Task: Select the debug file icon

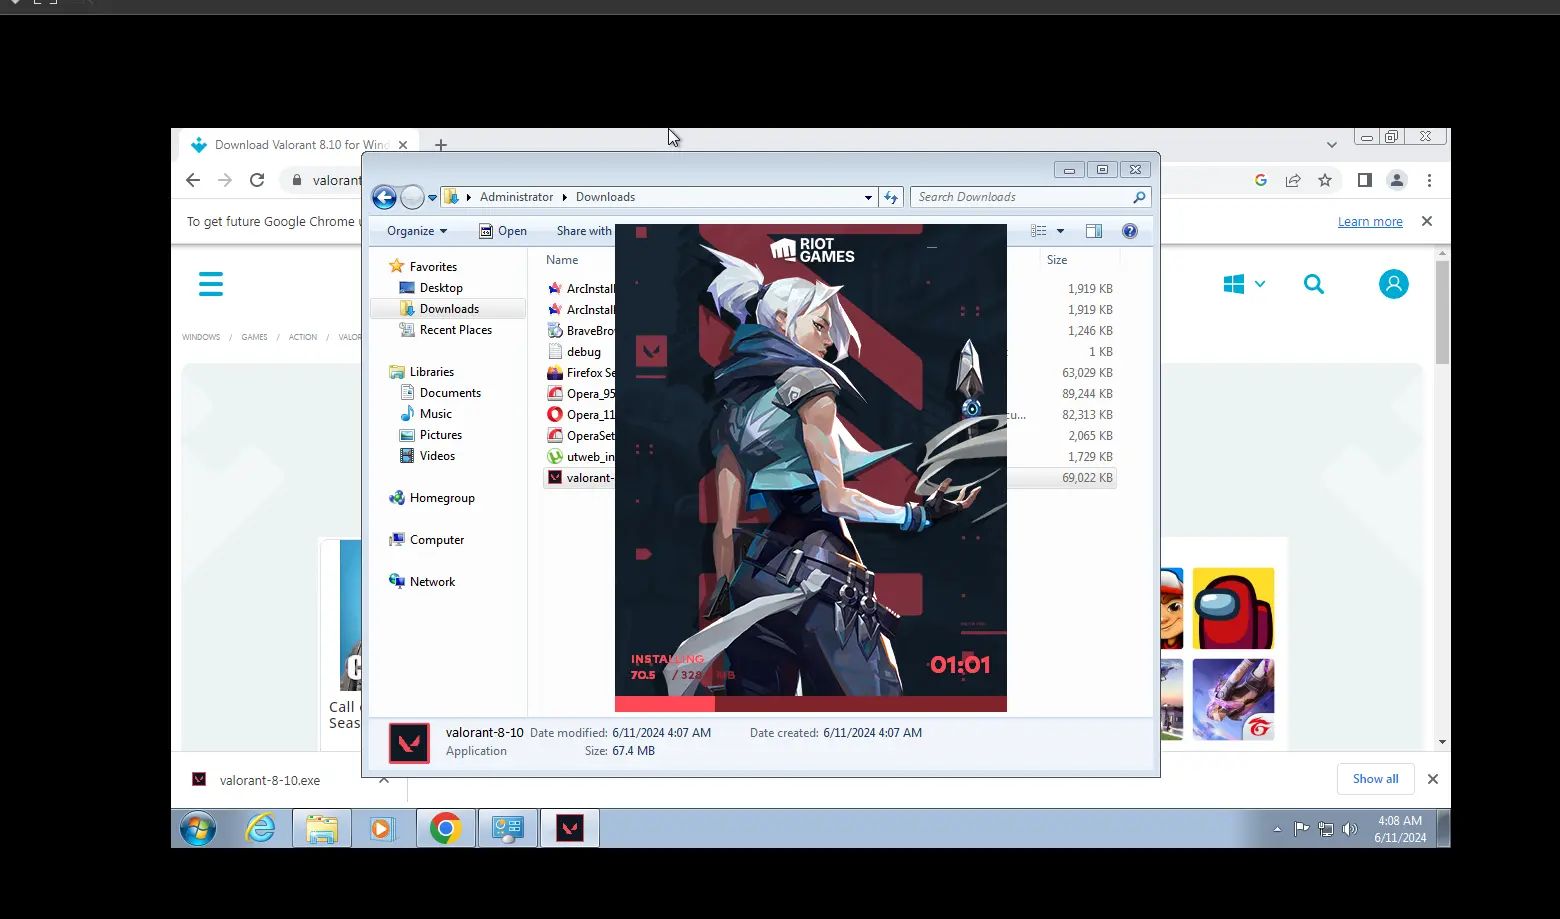Action: coord(555,351)
